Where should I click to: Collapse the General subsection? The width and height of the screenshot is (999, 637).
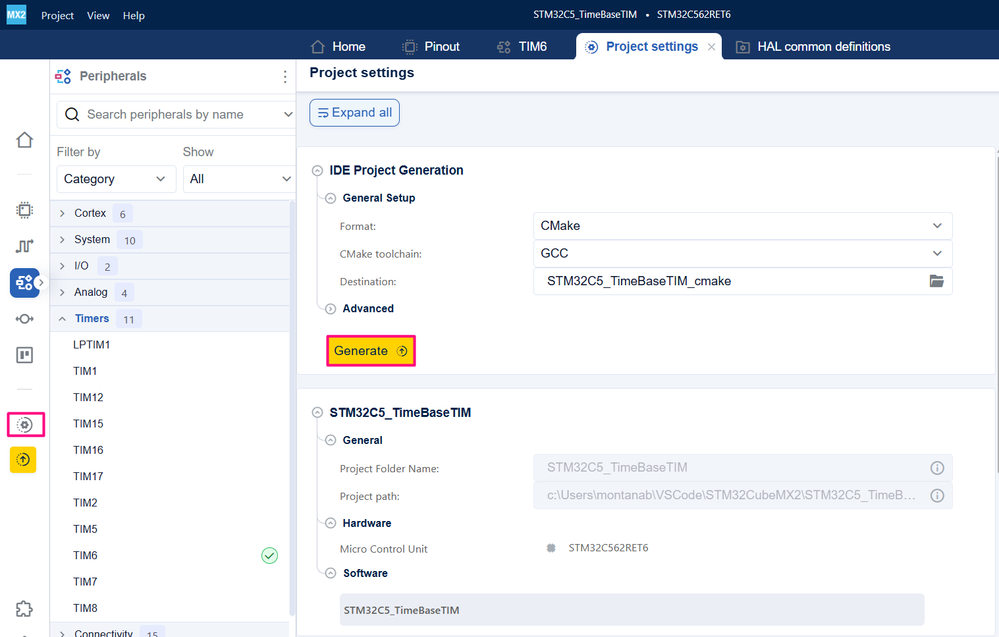click(x=330, y=440)
